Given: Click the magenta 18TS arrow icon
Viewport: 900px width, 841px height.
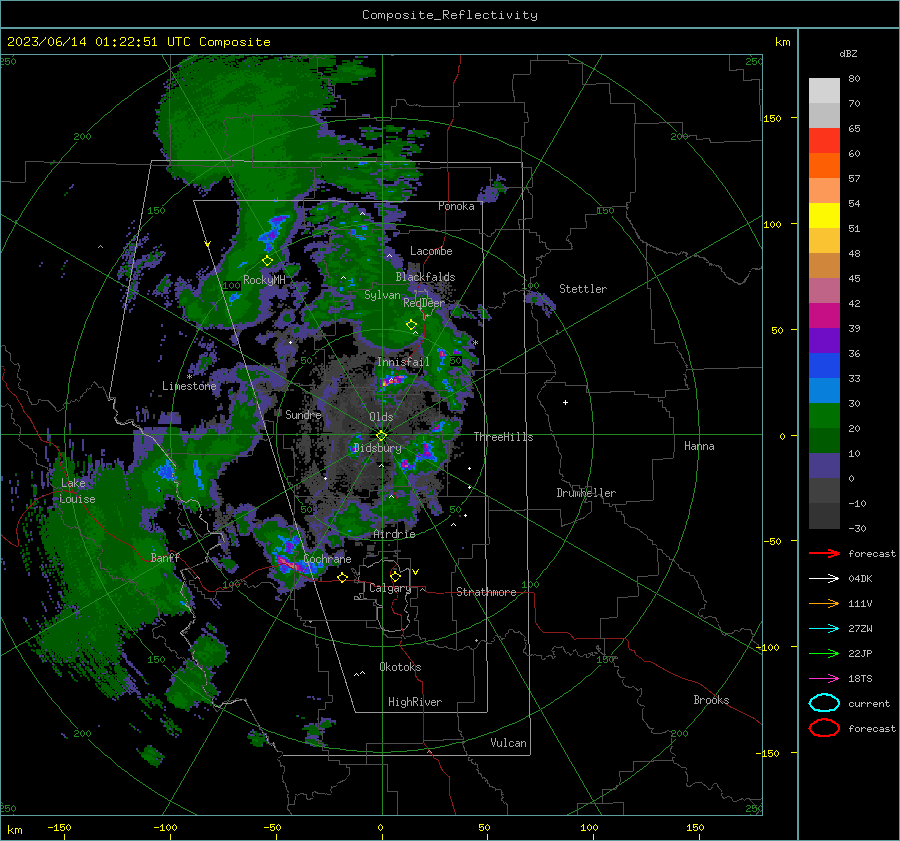Looking at the screenshot, I should (x=824, y=679).
